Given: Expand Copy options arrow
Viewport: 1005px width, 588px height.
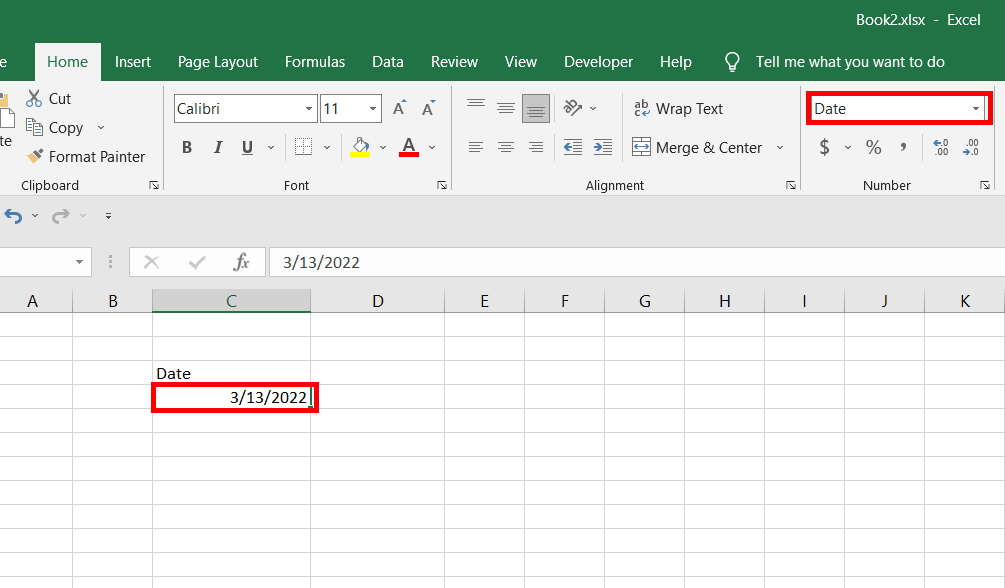Looking at the screenshot, I should coord(101,128).
